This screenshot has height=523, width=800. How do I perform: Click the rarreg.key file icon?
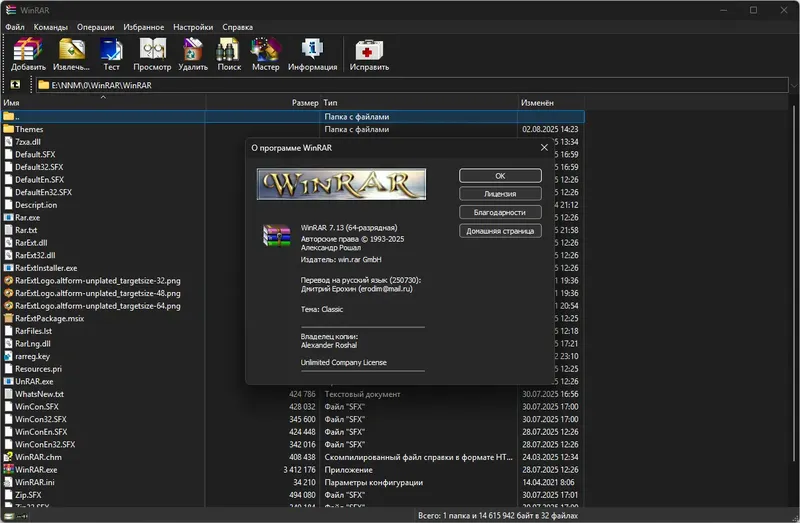click(8, 356)
